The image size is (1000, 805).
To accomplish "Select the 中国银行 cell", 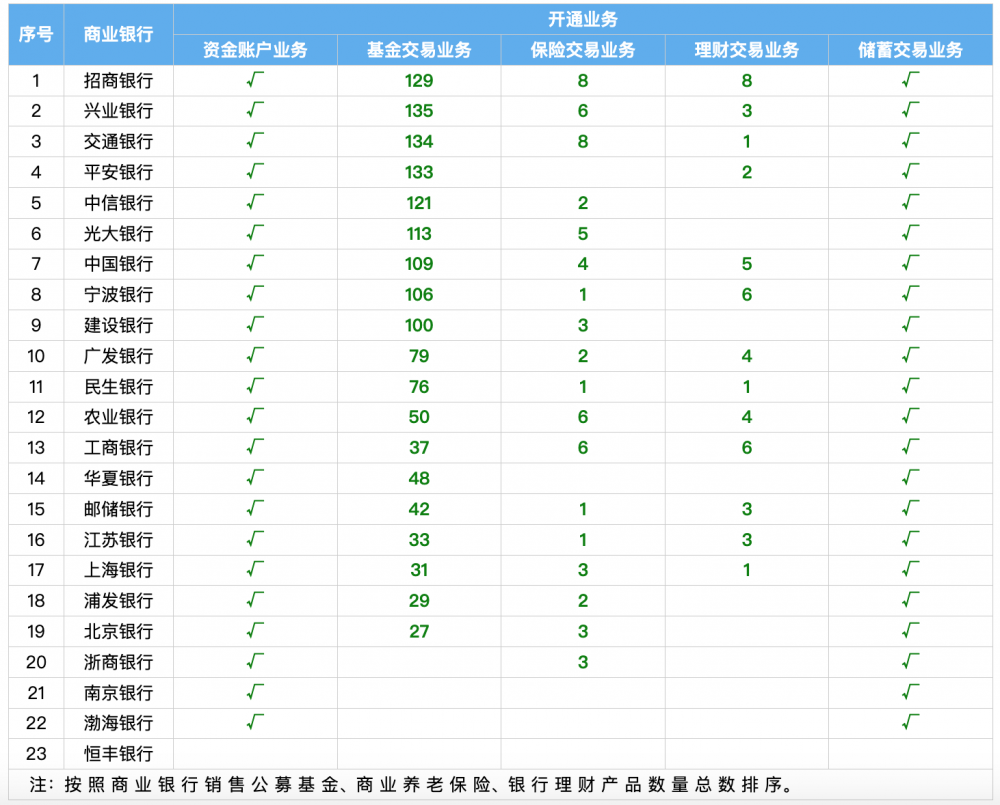I will 119,264.
